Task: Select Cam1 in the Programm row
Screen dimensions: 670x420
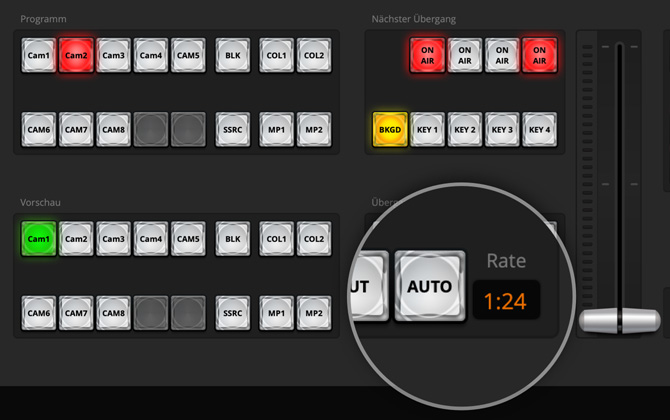Action: [38, 56]
